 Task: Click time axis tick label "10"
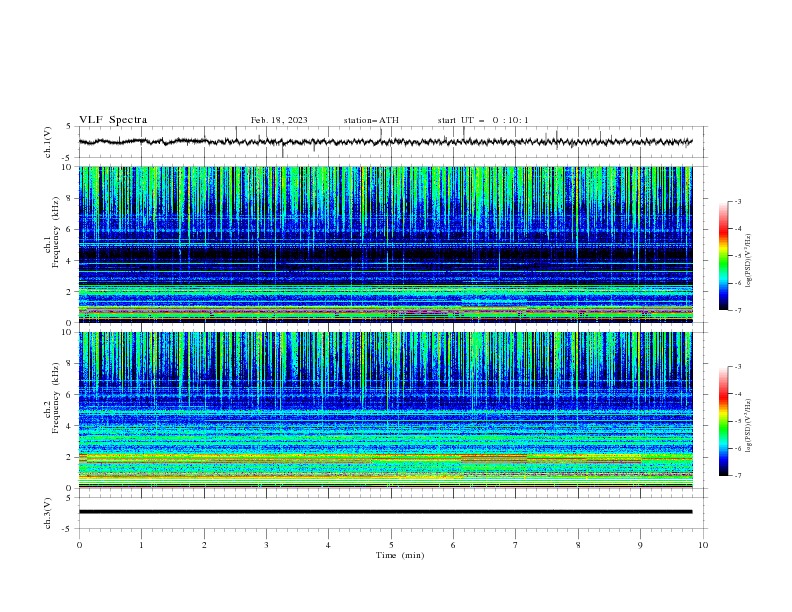click(703, 545)
